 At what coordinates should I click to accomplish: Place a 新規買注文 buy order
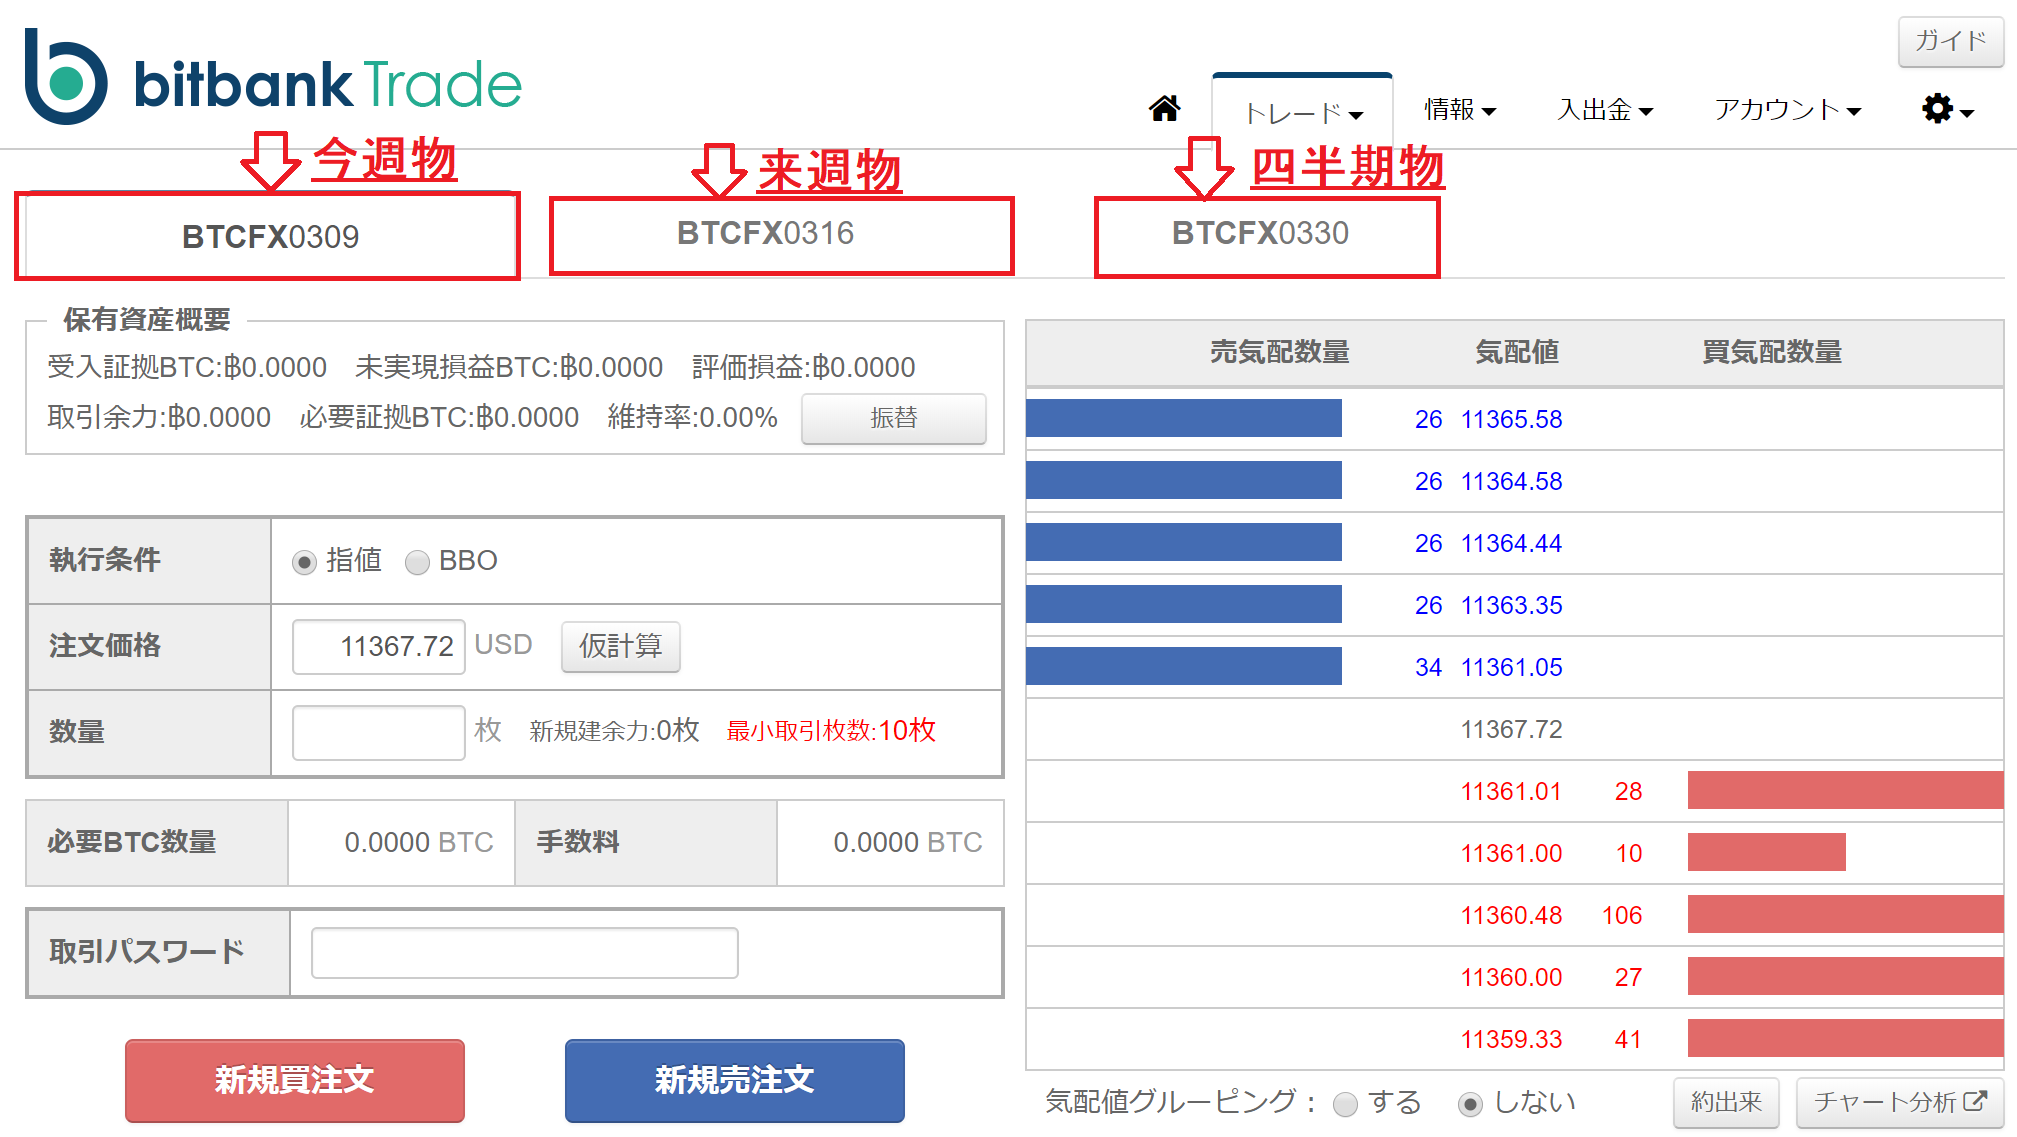295,1080
